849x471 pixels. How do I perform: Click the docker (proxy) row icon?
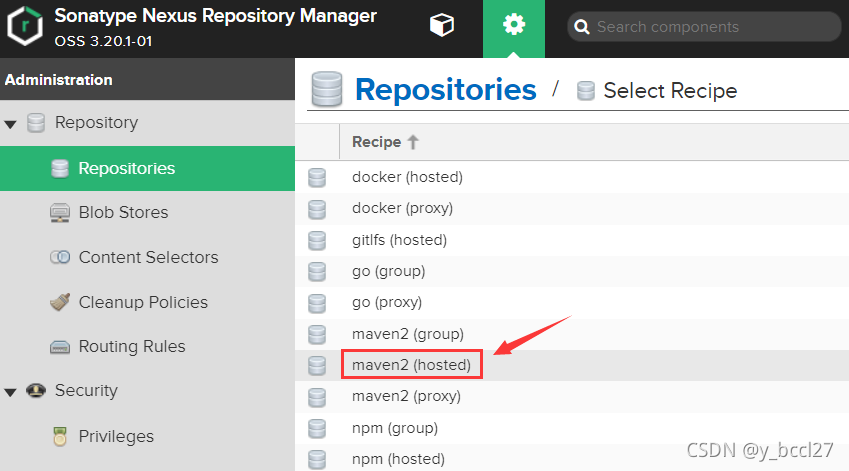pos(317,209)
